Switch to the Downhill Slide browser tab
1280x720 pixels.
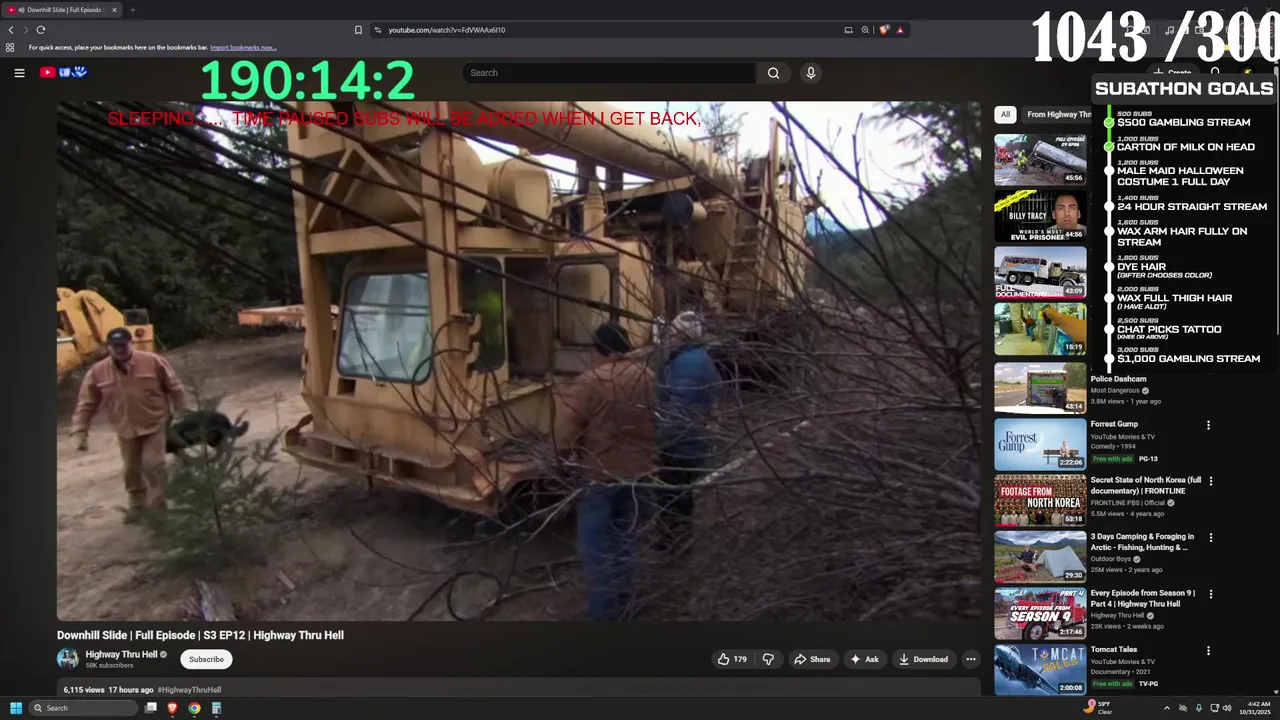click(63, 10)
